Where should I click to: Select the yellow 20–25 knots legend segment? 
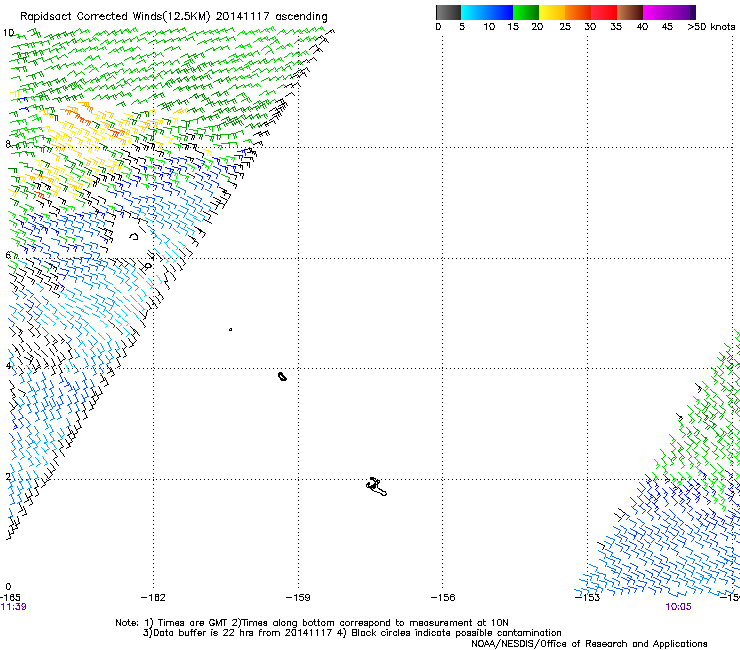tap(552, 12)
